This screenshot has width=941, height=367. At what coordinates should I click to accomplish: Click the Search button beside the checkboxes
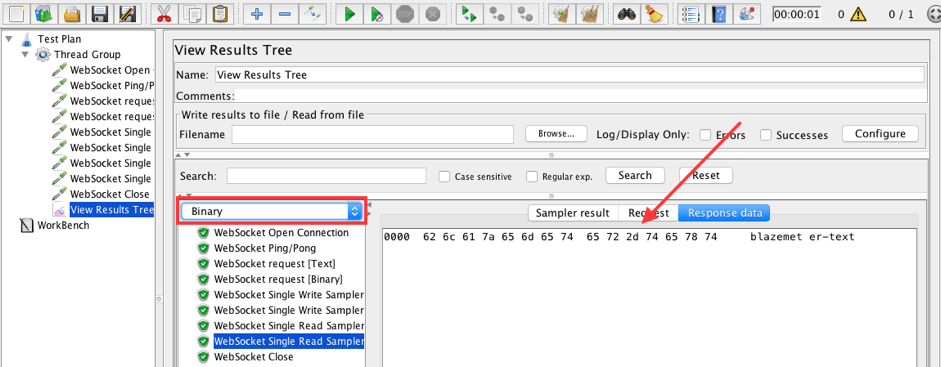pyautogui.click(x=635, y=176)
